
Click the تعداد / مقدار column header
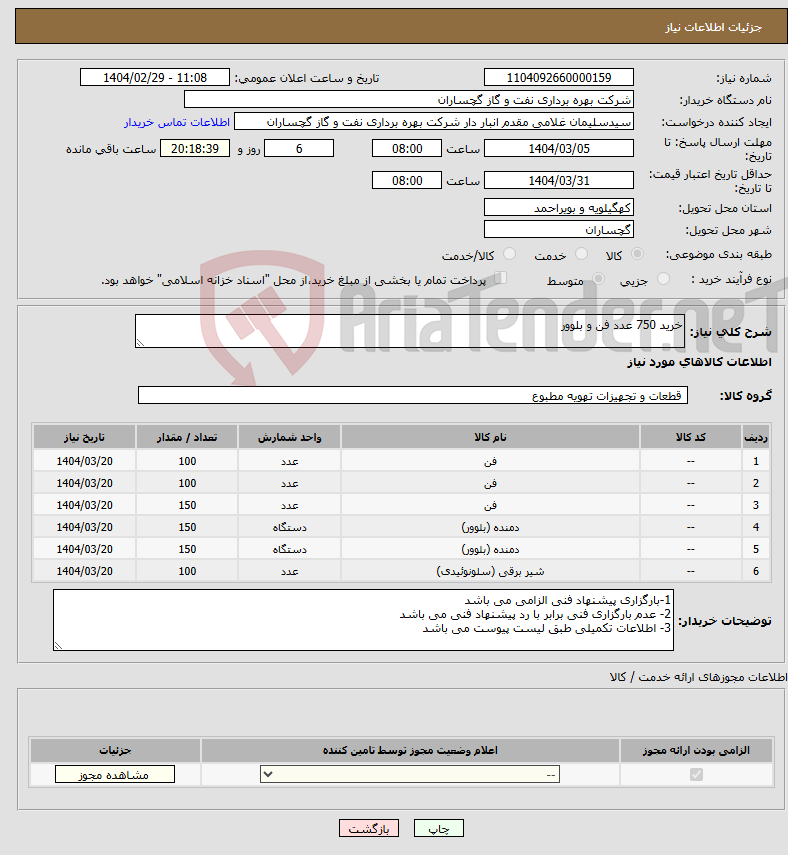click(187, 437)
